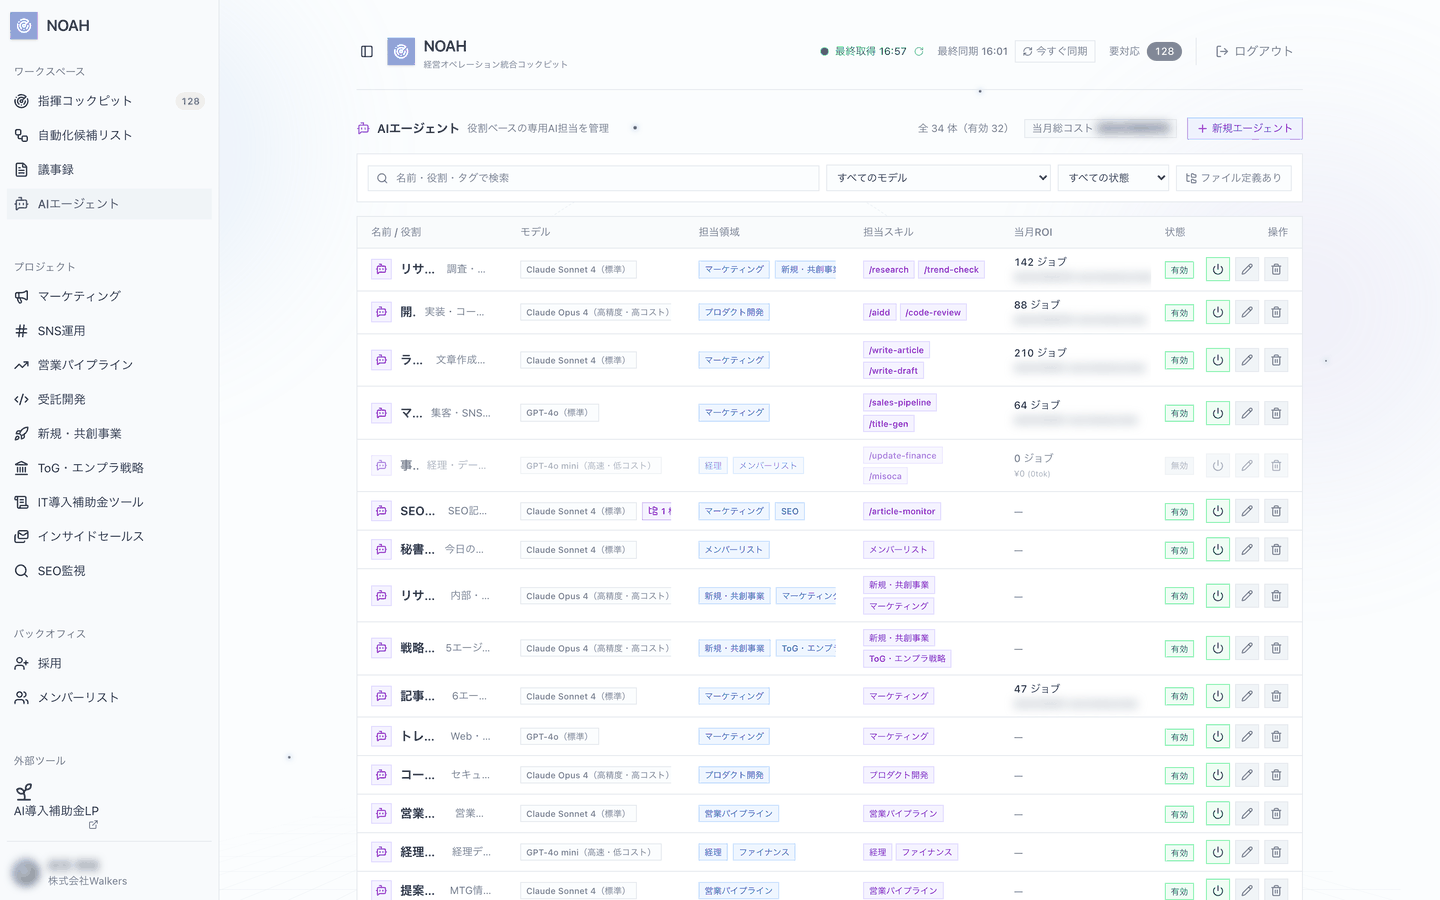The width and height of the screenshot is (1440, 900).
Task: Open the すべてのモデル dropdown
Action: pos(938,178)
